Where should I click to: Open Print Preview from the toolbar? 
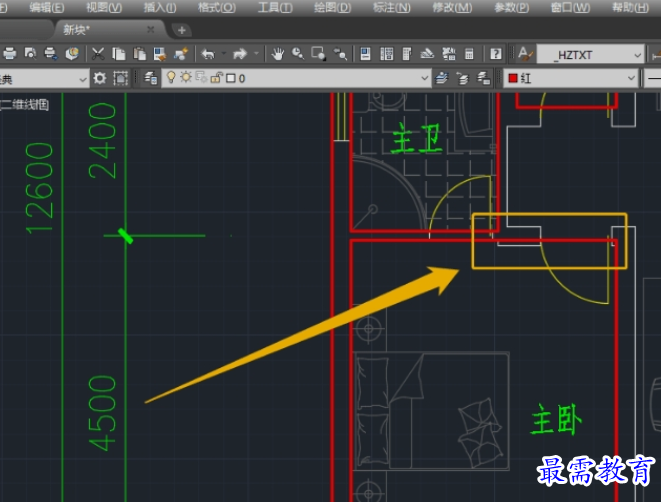(x=30, y=54)
